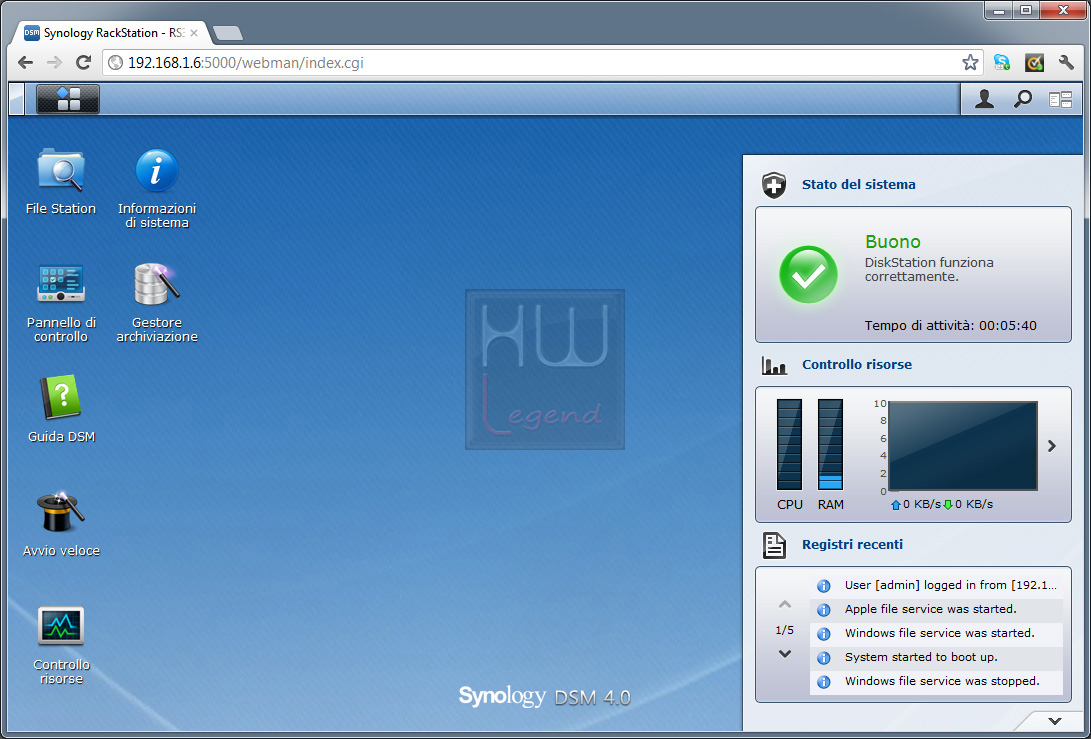Select 'Apple file service was started' entry

click(937, 609)
